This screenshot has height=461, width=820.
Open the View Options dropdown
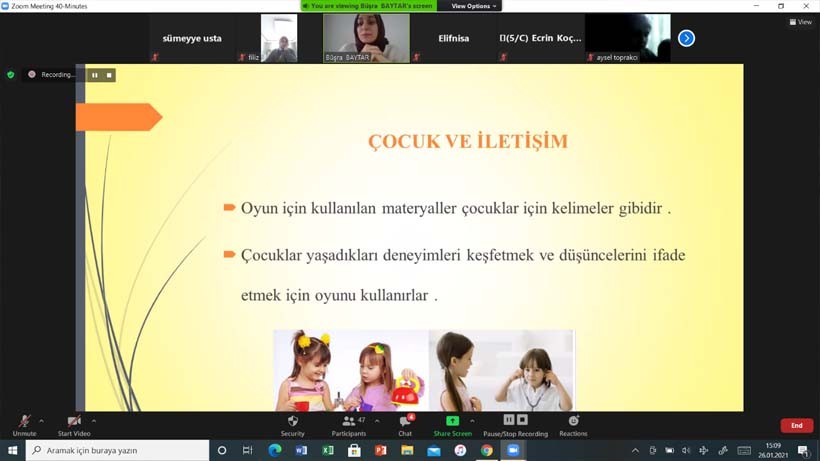coord(473,6)
